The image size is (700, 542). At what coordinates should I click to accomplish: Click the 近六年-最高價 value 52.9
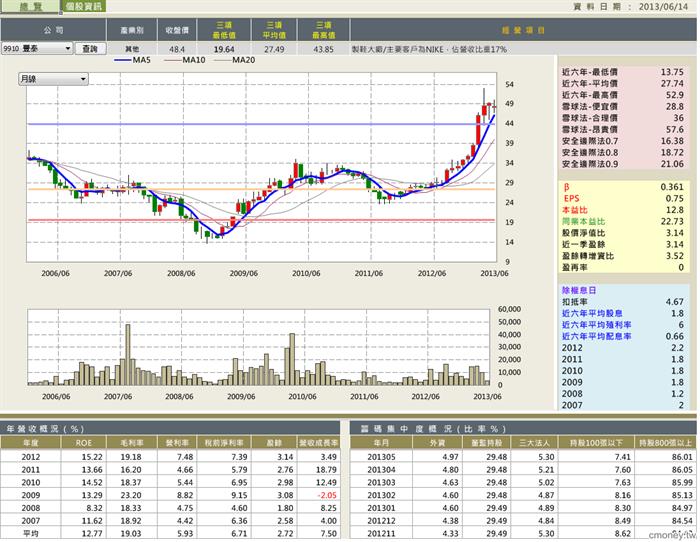coord(675,95)
